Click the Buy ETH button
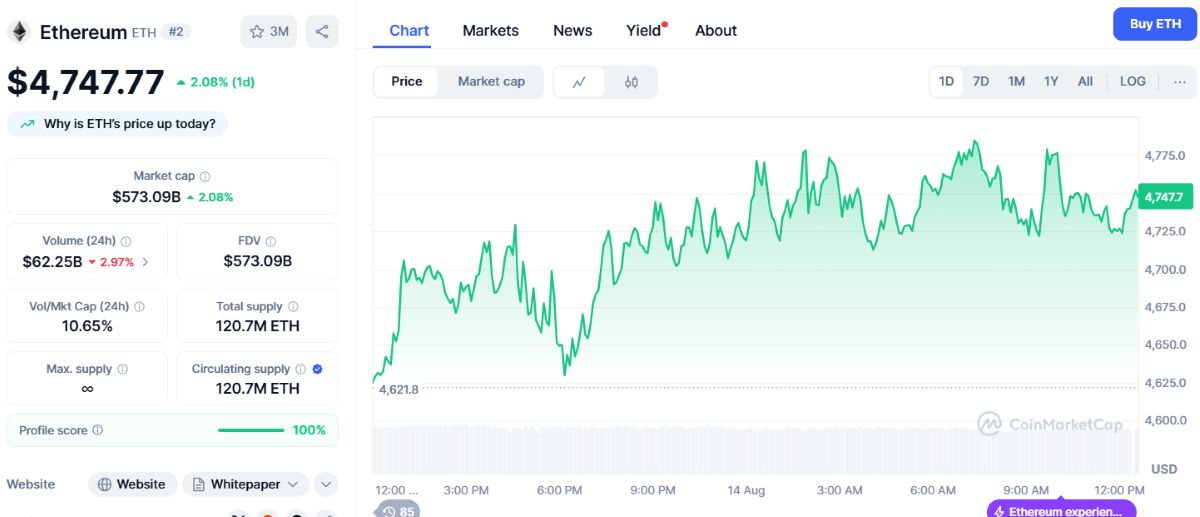This screenshot has height=517, width=1200. coord(1155,24)
